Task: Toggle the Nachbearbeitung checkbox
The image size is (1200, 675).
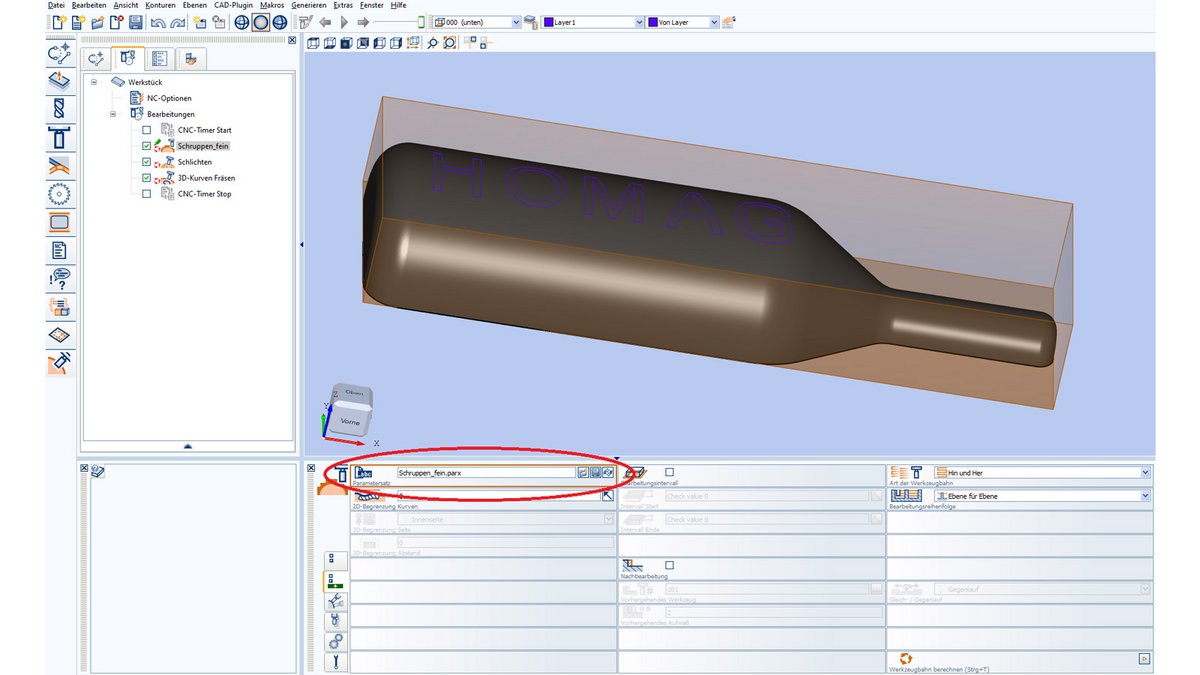Action: (669, 564)
